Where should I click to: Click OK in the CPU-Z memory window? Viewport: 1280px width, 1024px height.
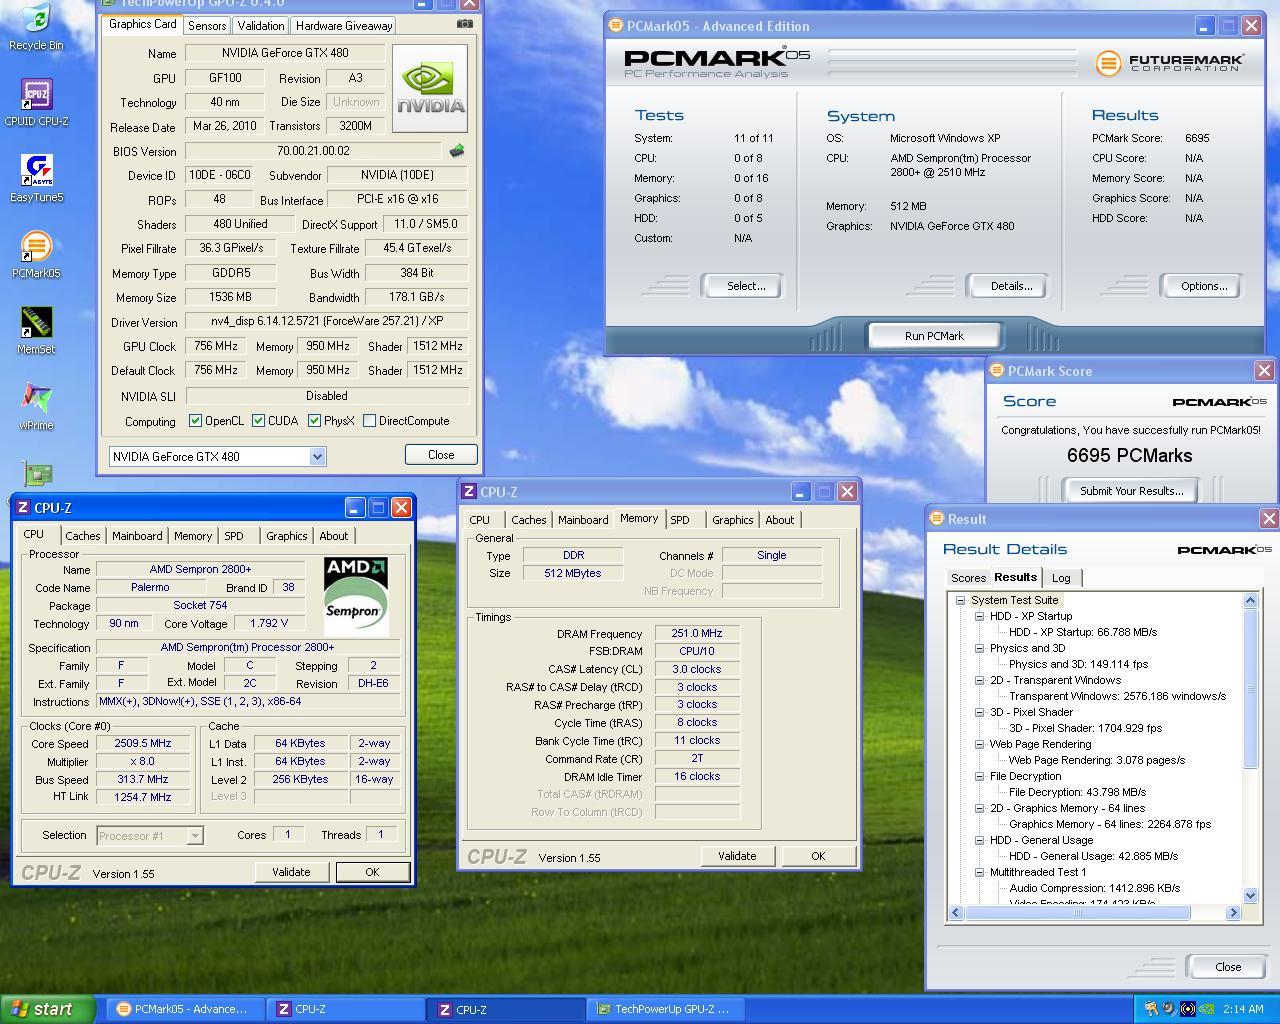[x=818, y=856]
